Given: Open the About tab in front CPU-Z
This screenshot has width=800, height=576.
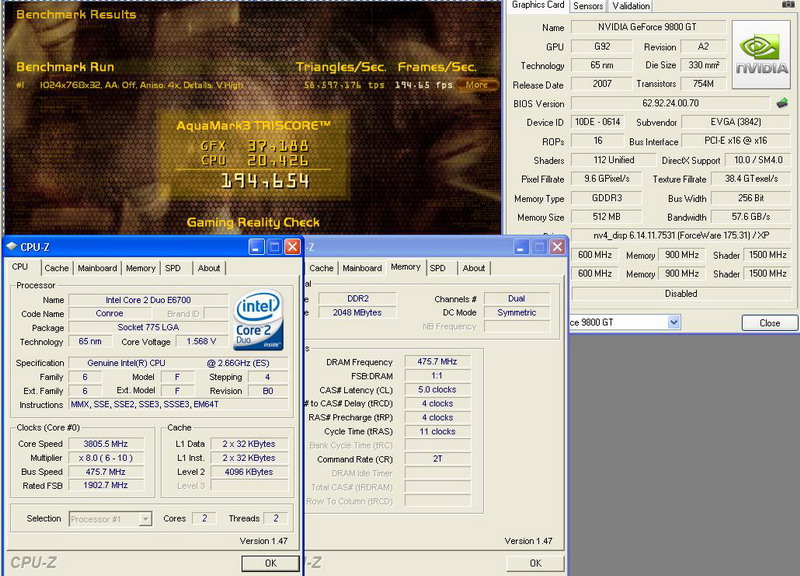Looking at the screenshot, I should [x=209, y=268].
